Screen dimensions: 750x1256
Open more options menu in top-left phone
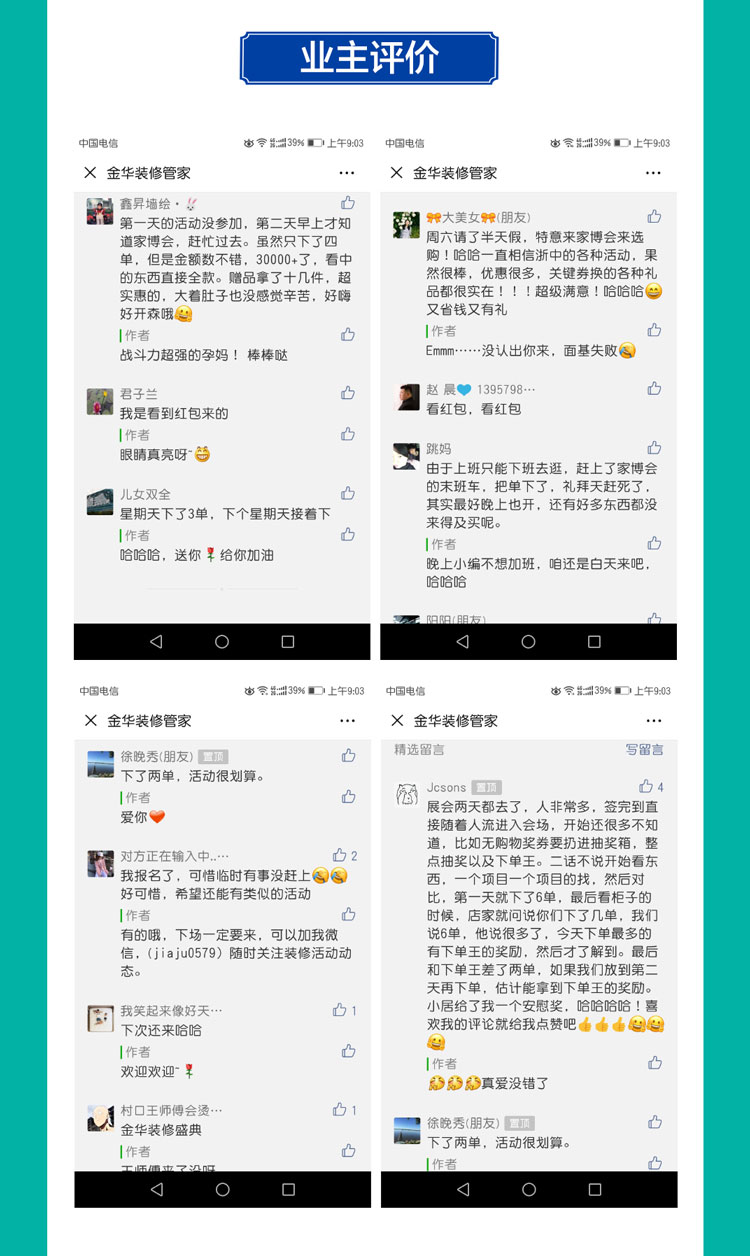click(x=347, y=173)
